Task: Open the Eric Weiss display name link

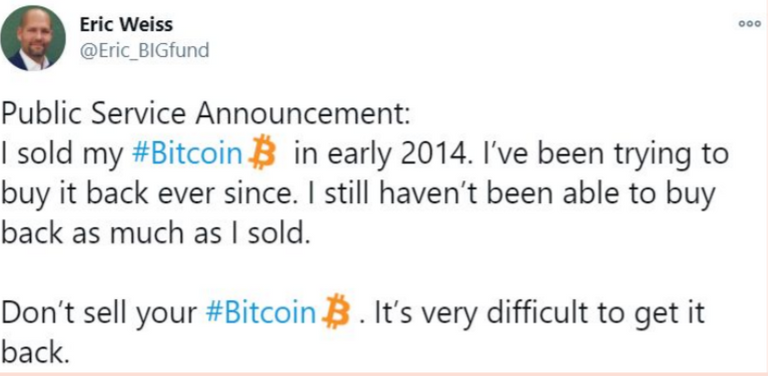Action: [126, 24]
